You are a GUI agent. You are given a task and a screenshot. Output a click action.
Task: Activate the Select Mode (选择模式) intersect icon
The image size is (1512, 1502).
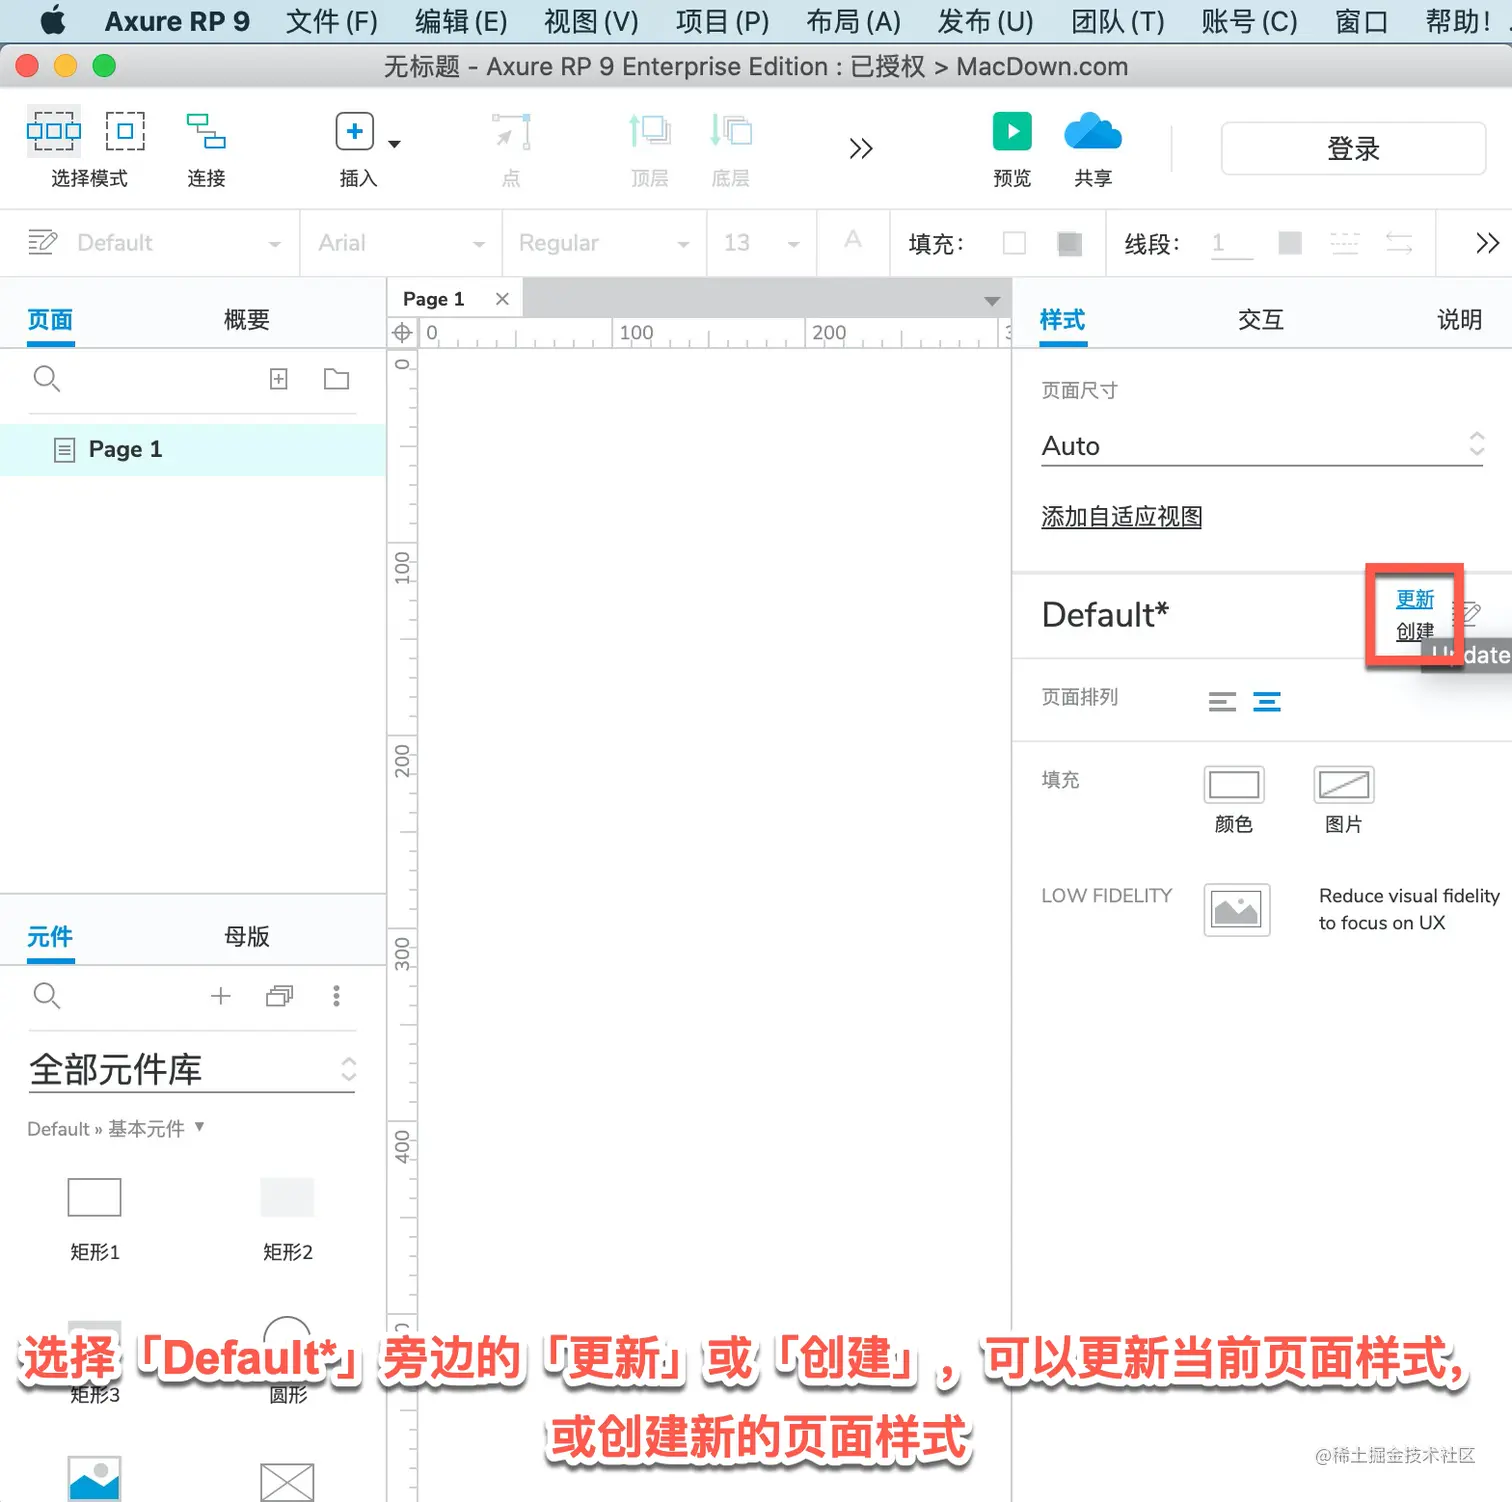coord(54,131)
